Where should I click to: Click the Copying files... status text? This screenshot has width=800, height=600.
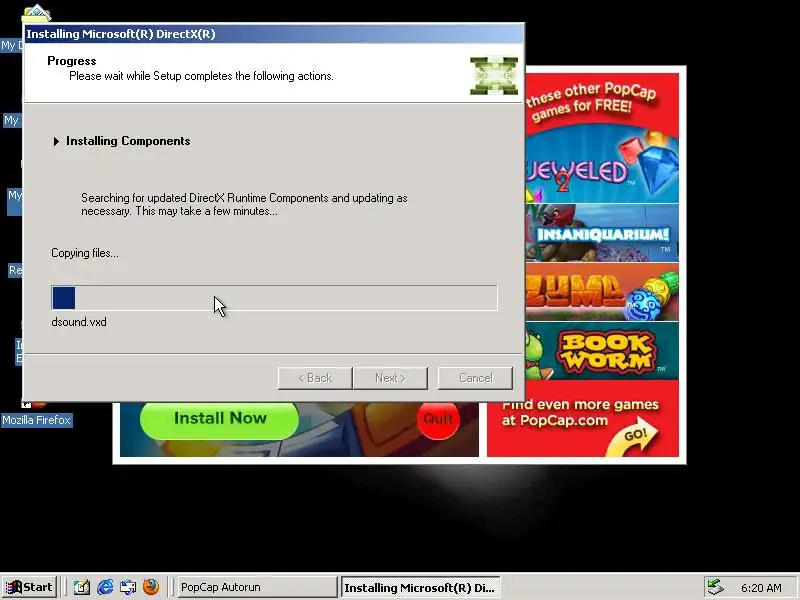[85, 253]
